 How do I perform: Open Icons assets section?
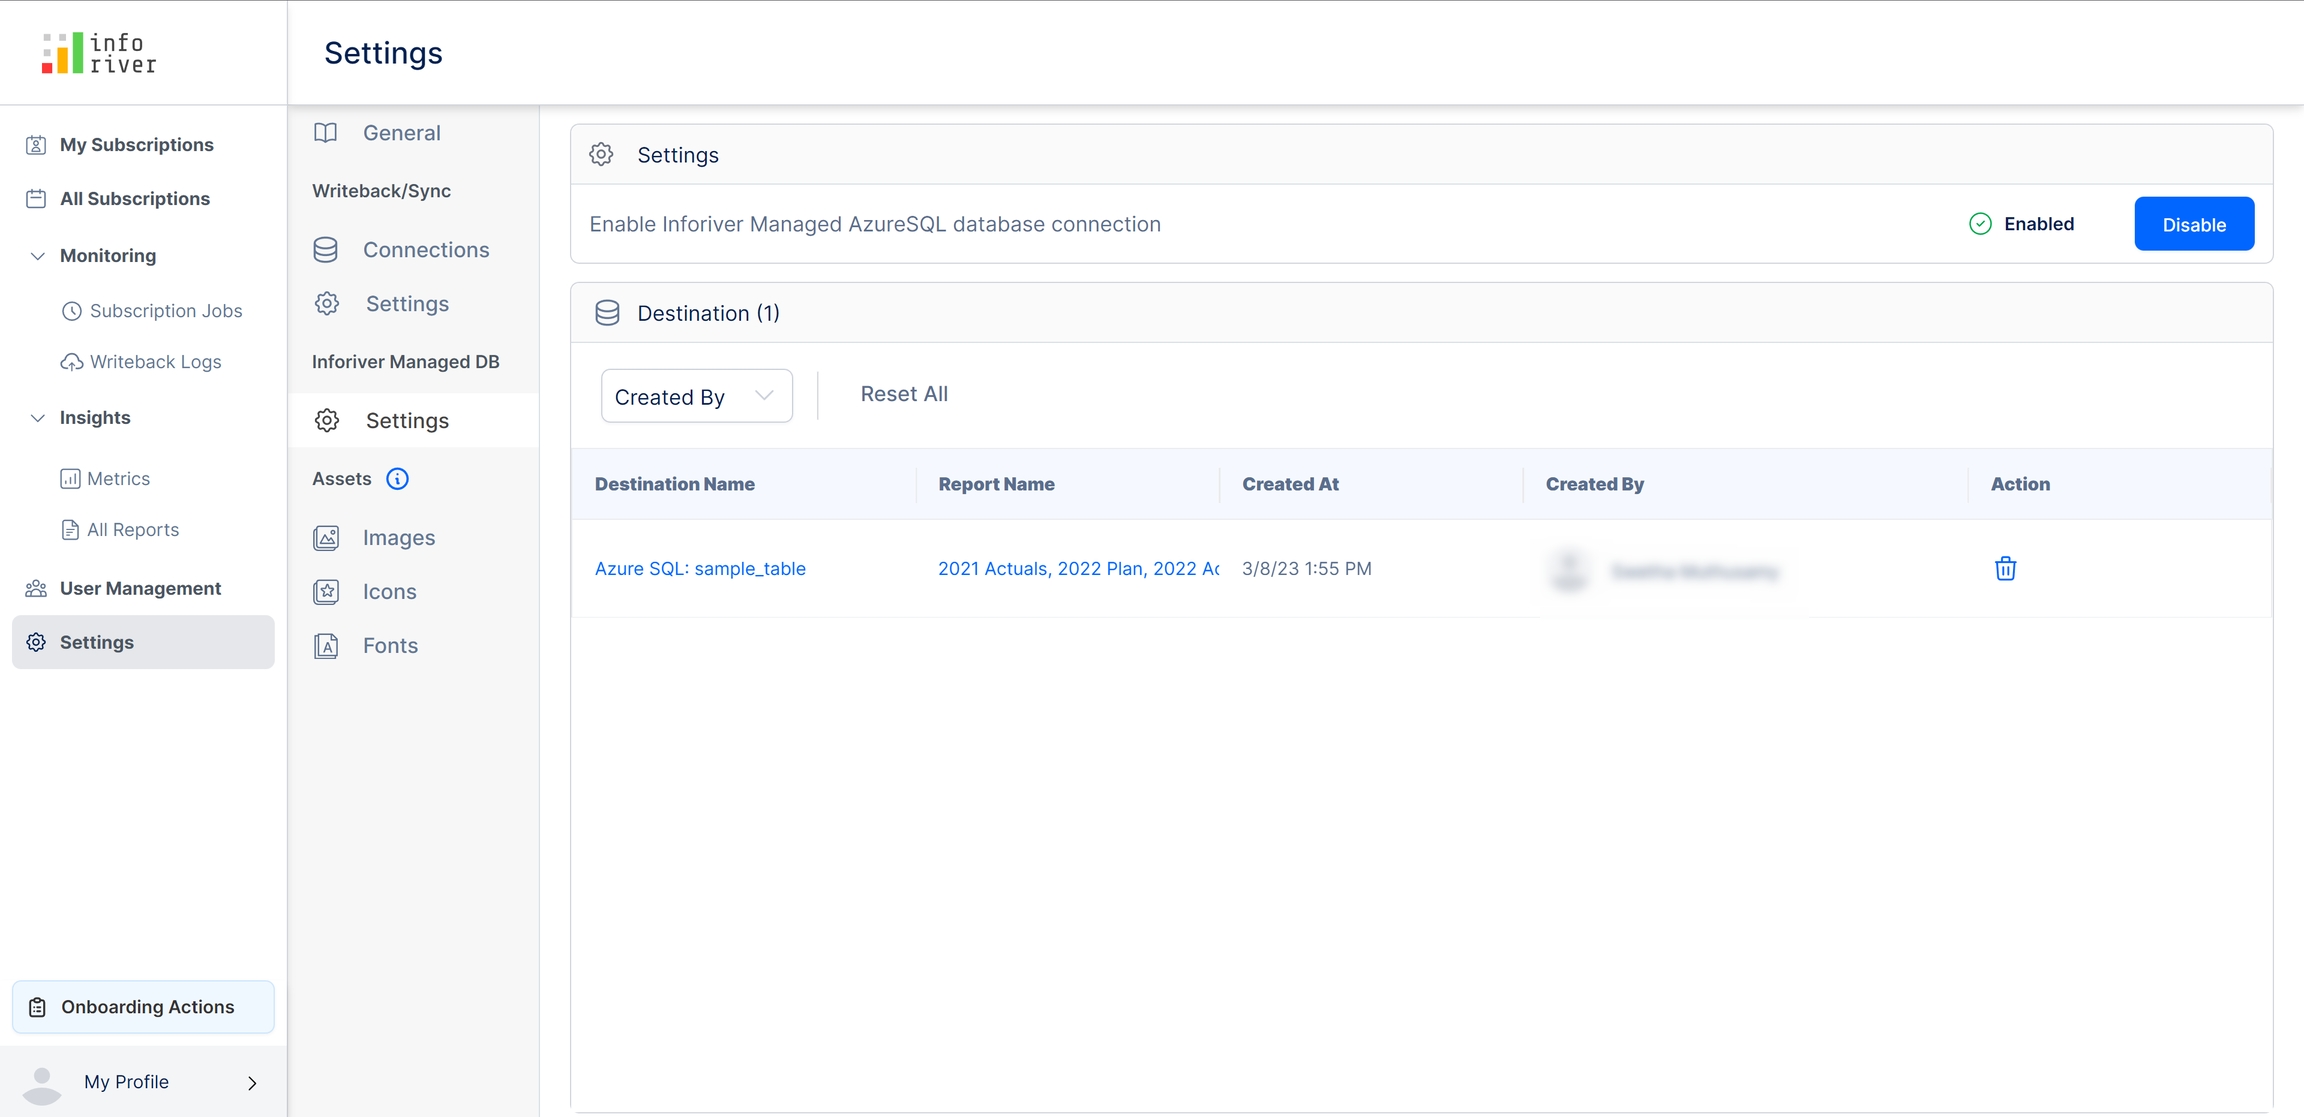[x=389, y=592]
